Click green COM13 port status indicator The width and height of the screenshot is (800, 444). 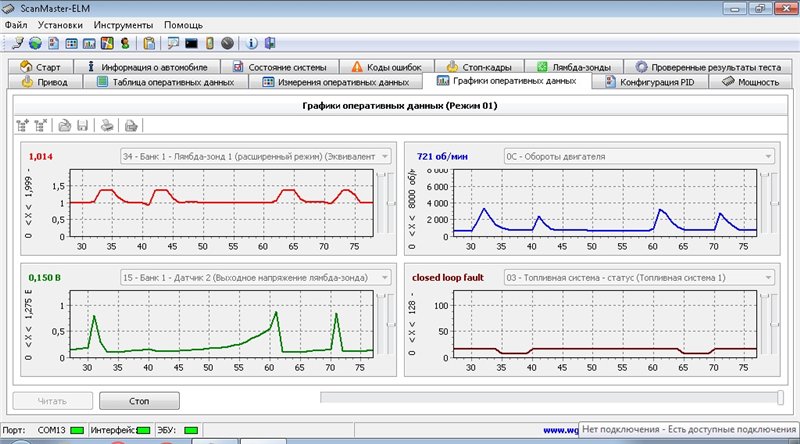click(77, 430)
